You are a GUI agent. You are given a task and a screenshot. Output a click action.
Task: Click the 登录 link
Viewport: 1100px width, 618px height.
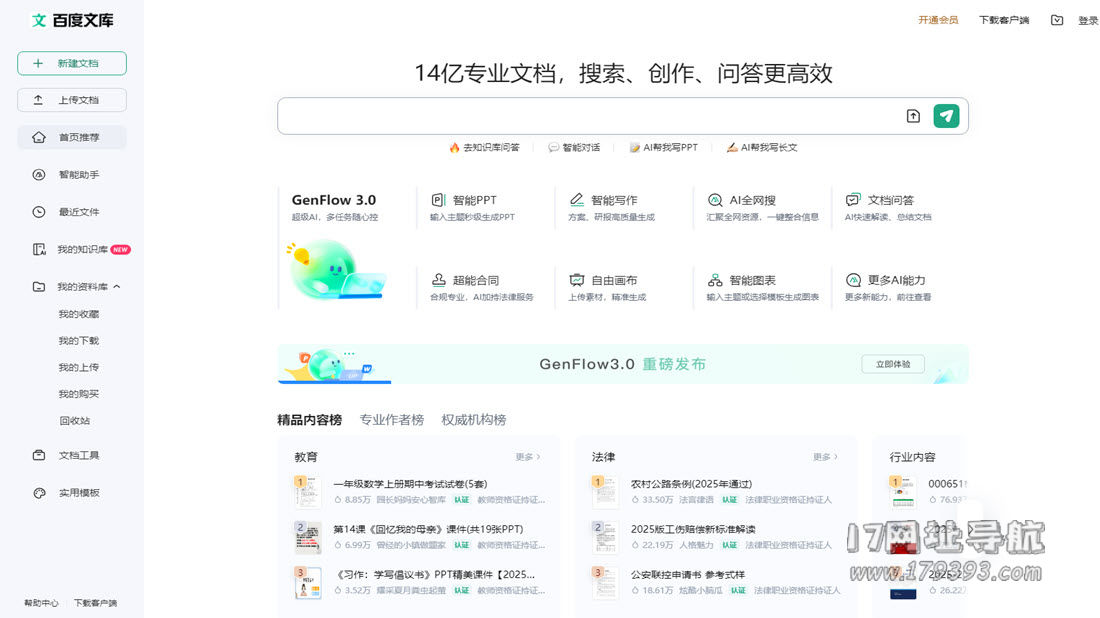[1087, 20]
